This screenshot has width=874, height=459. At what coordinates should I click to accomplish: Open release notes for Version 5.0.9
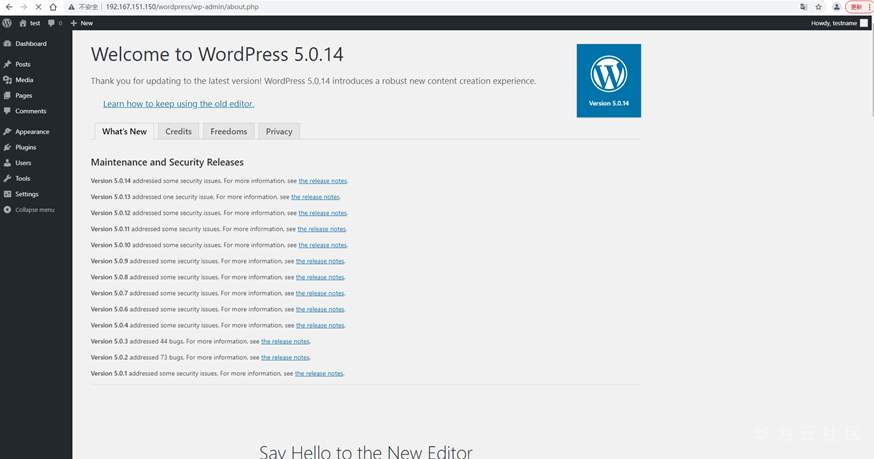[320, 261]
